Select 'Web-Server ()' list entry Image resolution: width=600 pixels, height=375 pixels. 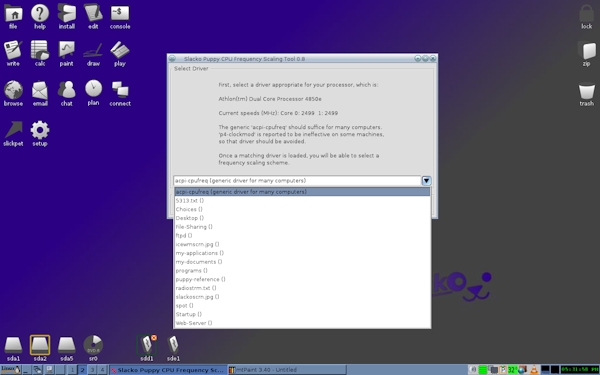click(x=302, y=323)
